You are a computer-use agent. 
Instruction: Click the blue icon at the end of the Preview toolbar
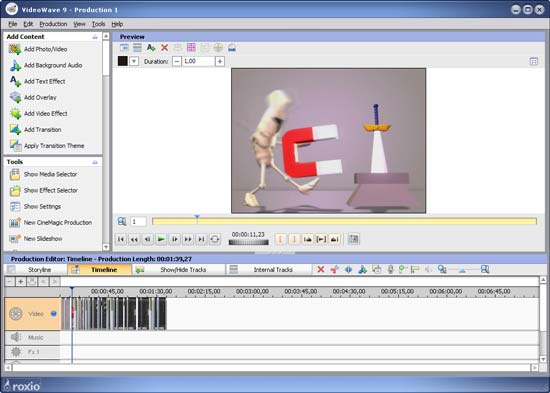click(232, 48)
